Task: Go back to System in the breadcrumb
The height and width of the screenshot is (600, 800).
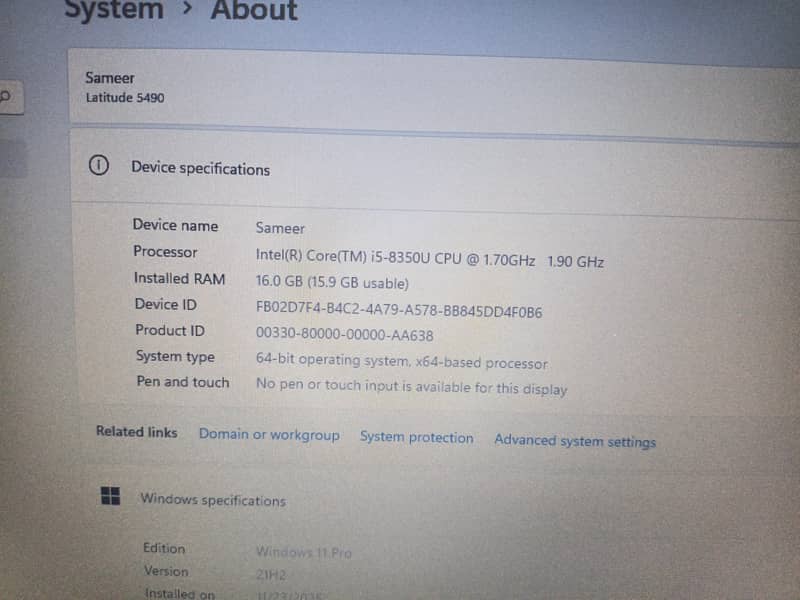Action: click(113, 10)
